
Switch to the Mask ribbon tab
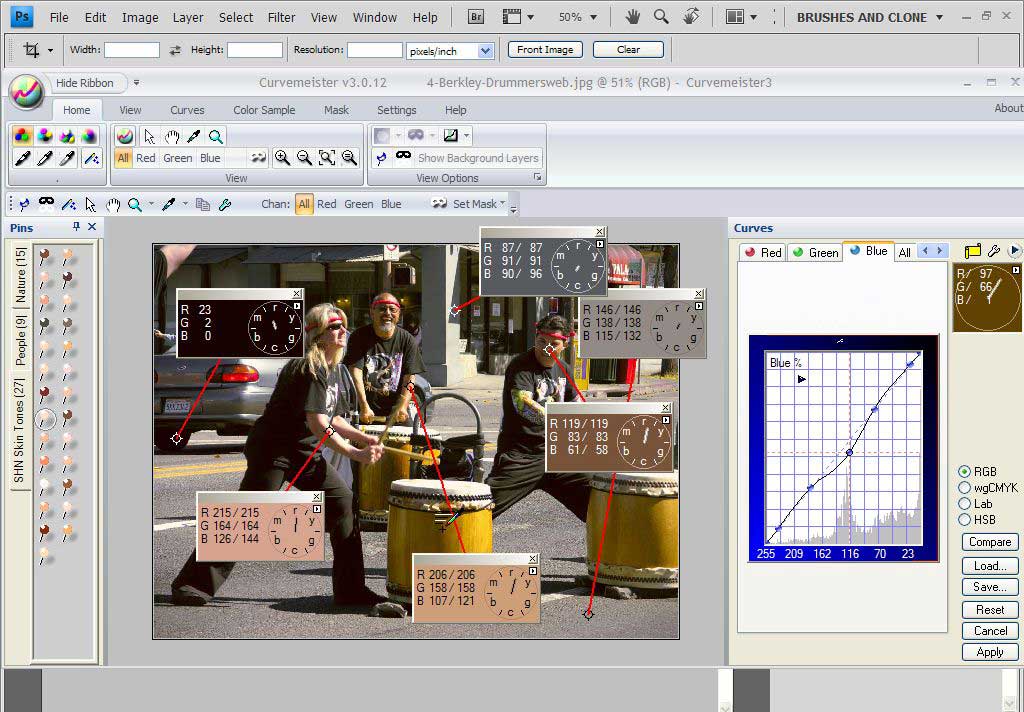click(x=336, y=110)
